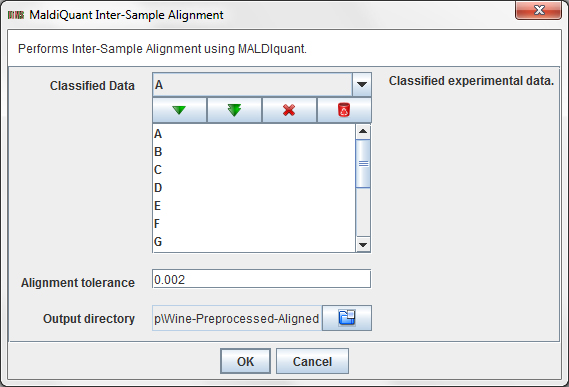This screenshot has height=387, width=569.
Task: Click the list scrollbar thumb
Action: click(363, 164)
